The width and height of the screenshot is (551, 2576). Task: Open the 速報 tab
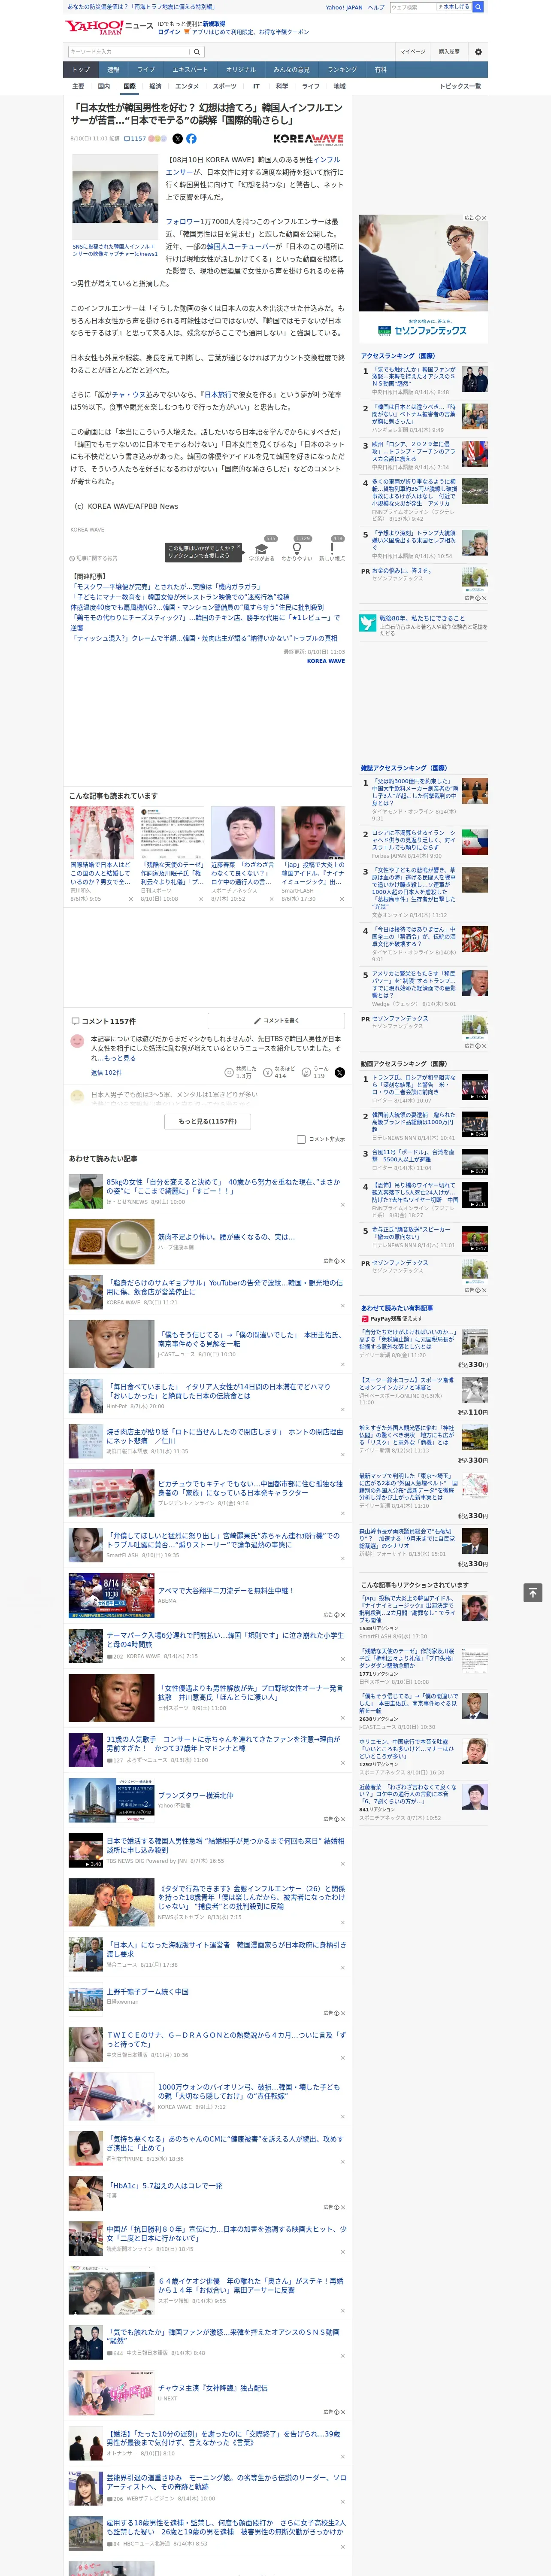pos(113,70)
